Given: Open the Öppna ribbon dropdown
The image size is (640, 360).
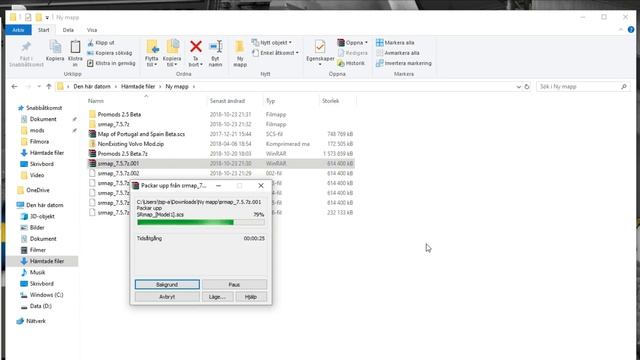Looking at the screenshot, I should pos(353,42).
